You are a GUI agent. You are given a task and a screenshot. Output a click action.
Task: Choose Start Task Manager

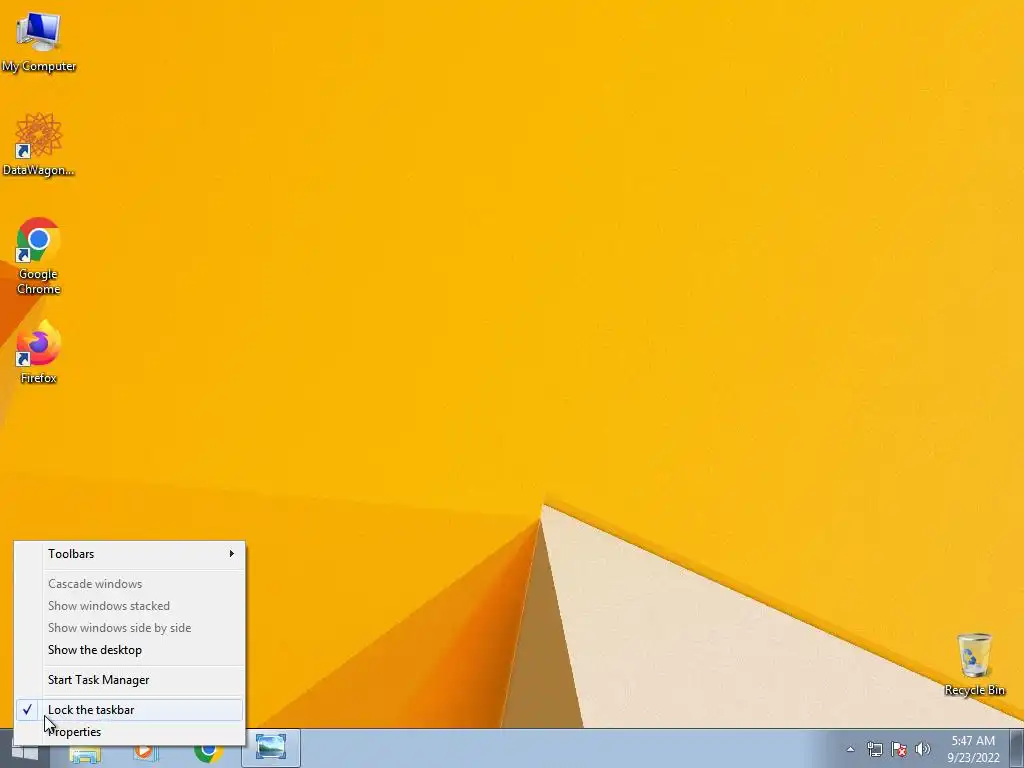pyautogui.click(x=129, y=680)
